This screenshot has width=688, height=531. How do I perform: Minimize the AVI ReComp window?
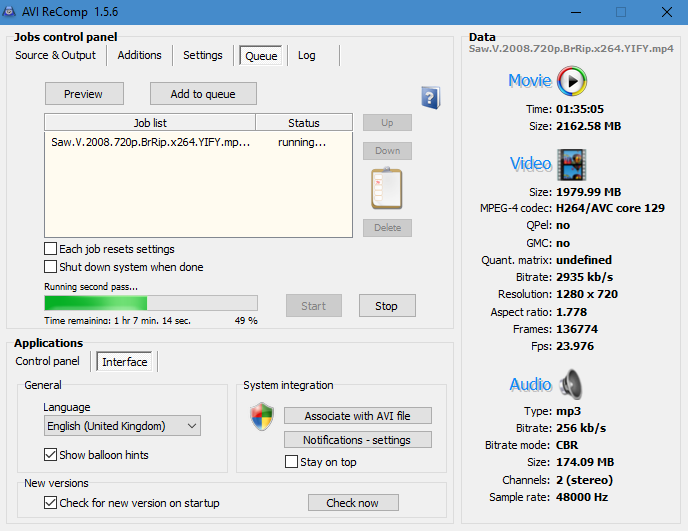576,12
